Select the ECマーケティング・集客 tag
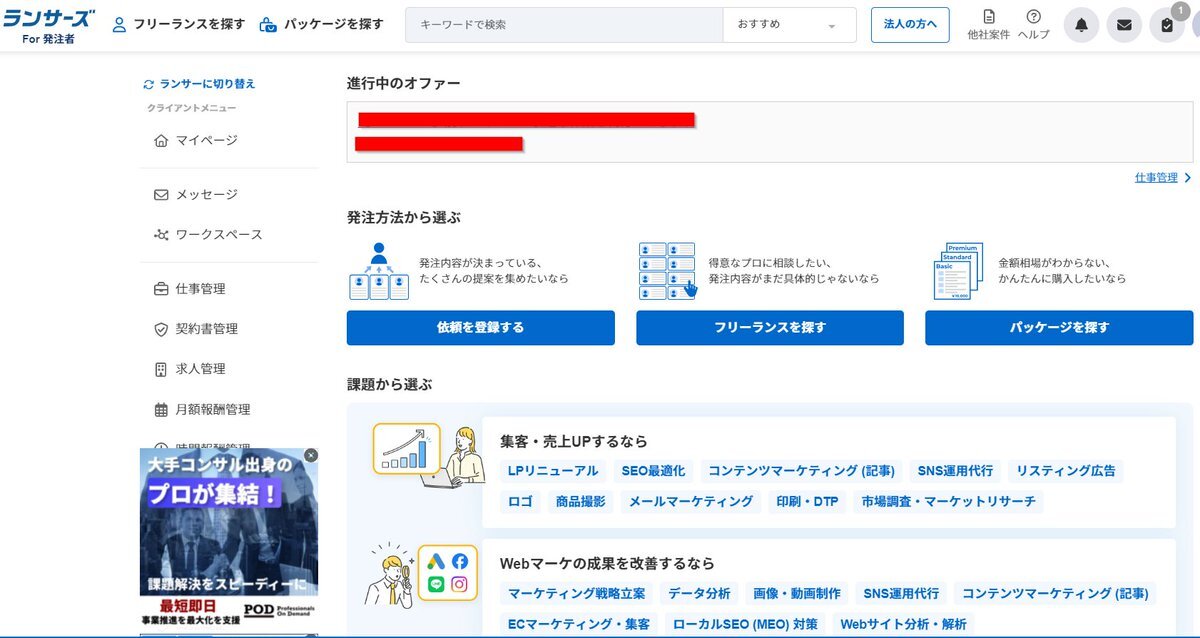Image resolution: width=1200 pixels, height=638 pixels. 579,625
